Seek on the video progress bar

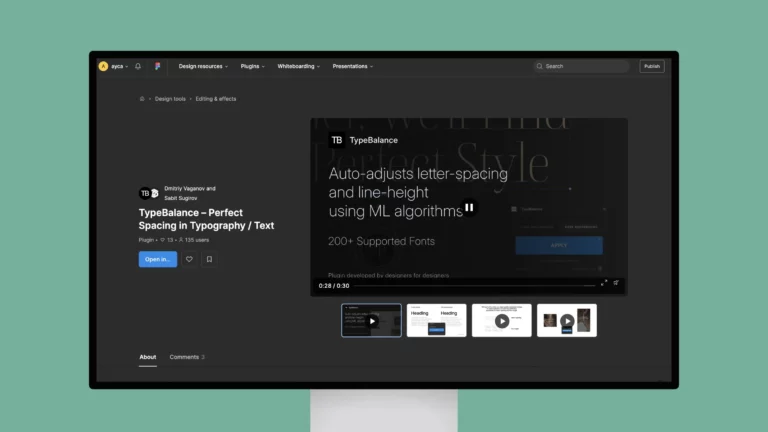470,285
